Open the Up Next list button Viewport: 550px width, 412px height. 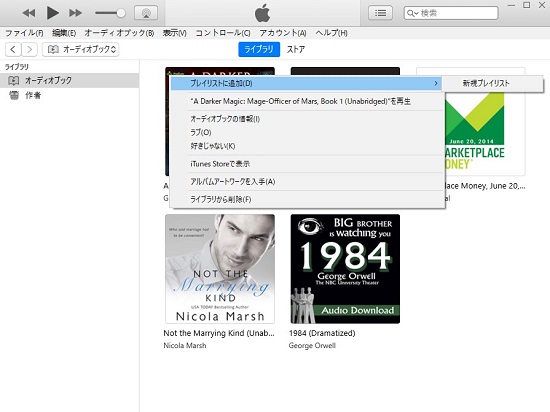[380, 13]
